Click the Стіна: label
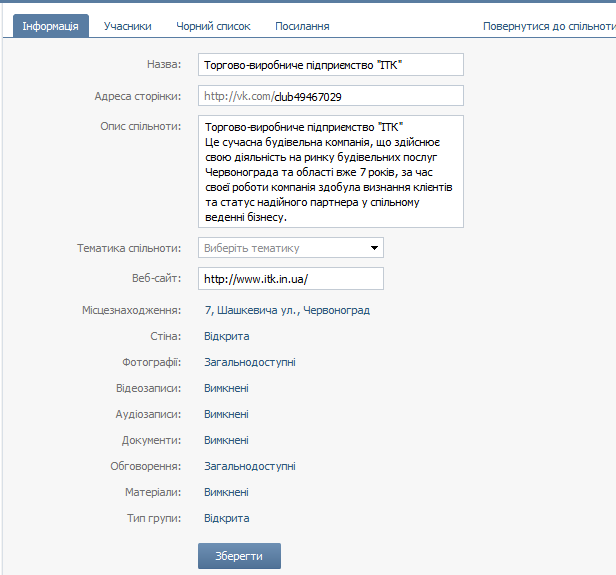The width and height of the screenshot is (616, 575). pos(165,336)
